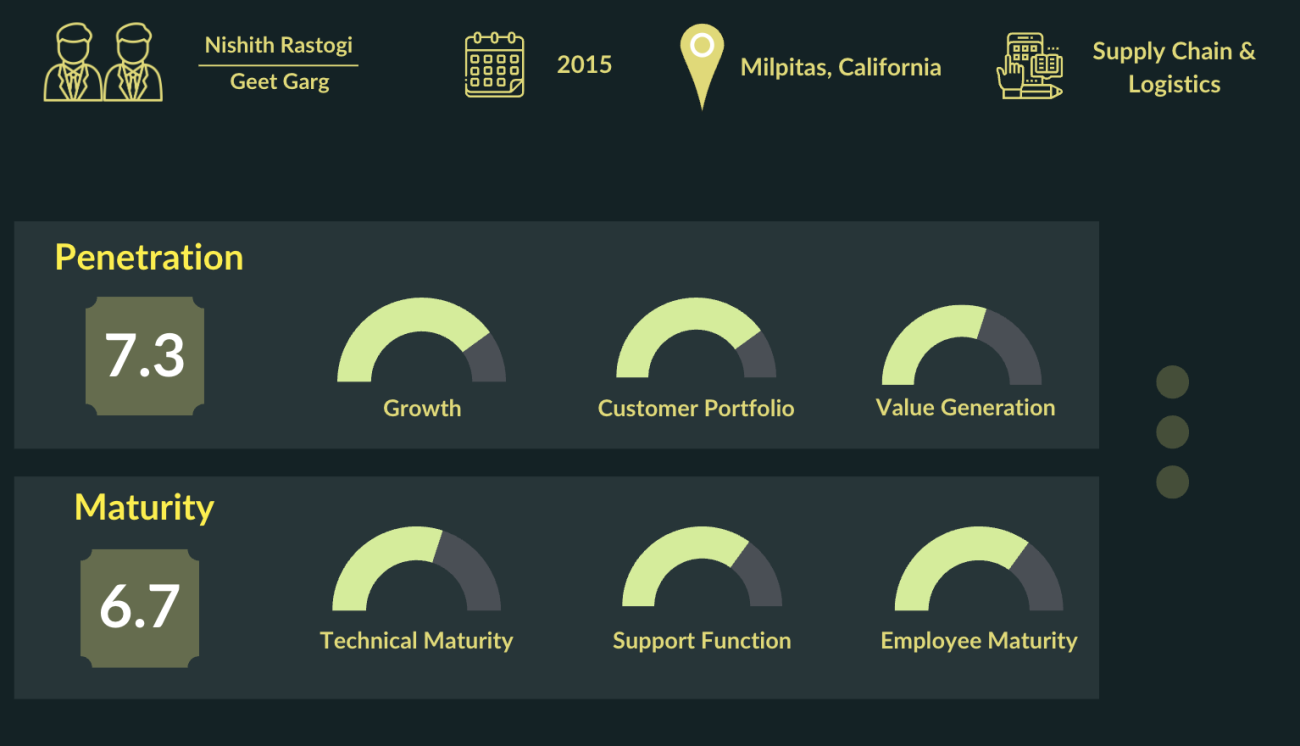This screenshot has height=746, width=1300.
Task: Click the top pagination dot
Action: 1172,382
